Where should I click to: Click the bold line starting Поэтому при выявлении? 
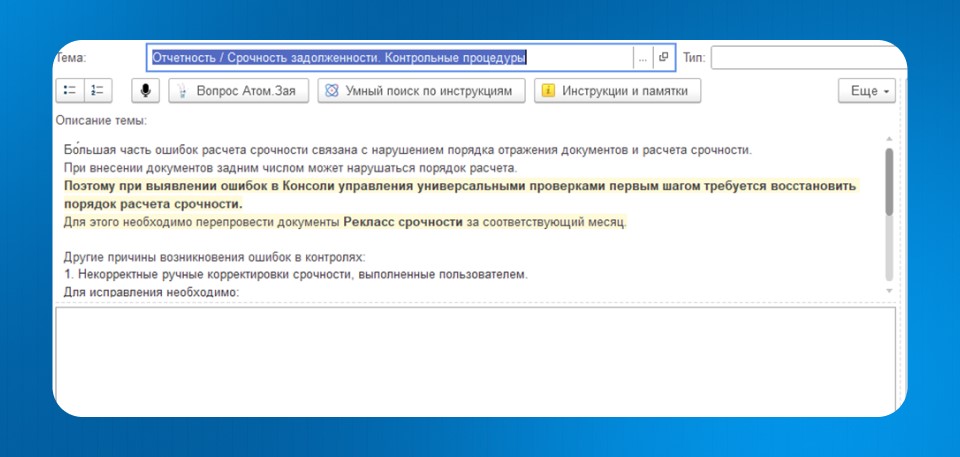point(460,194)
